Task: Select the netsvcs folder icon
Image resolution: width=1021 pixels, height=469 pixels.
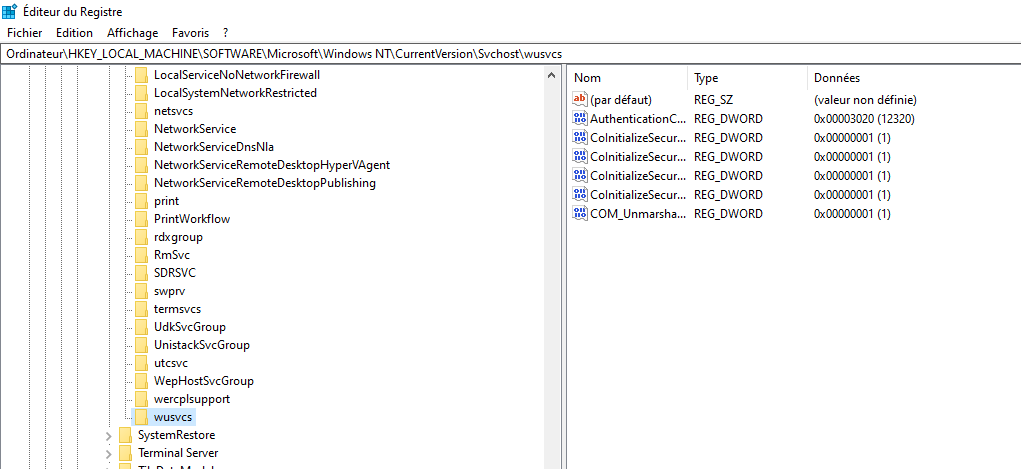Action: point(141,111)
